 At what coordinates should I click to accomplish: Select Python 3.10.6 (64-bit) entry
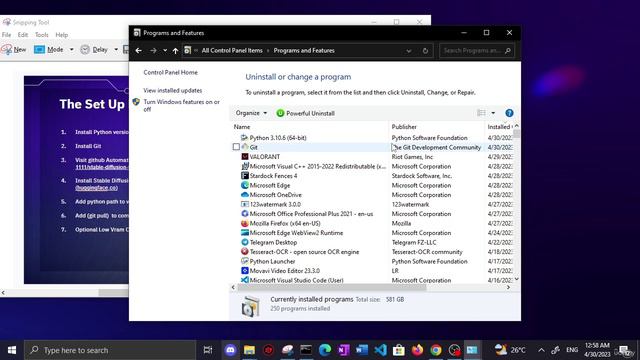278,138
